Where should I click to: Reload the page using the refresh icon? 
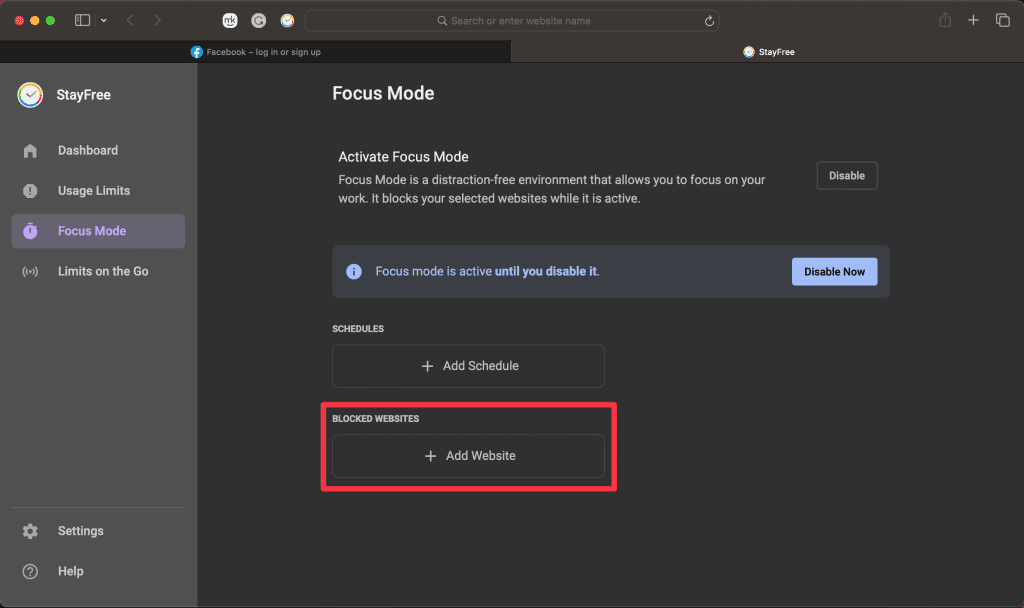[709, 20]
